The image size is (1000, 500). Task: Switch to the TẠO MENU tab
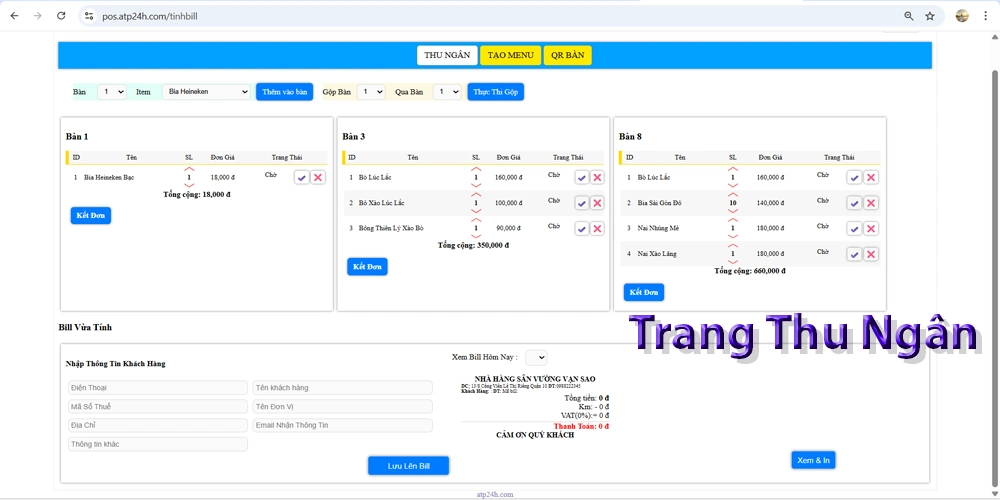tap(510, 55)
